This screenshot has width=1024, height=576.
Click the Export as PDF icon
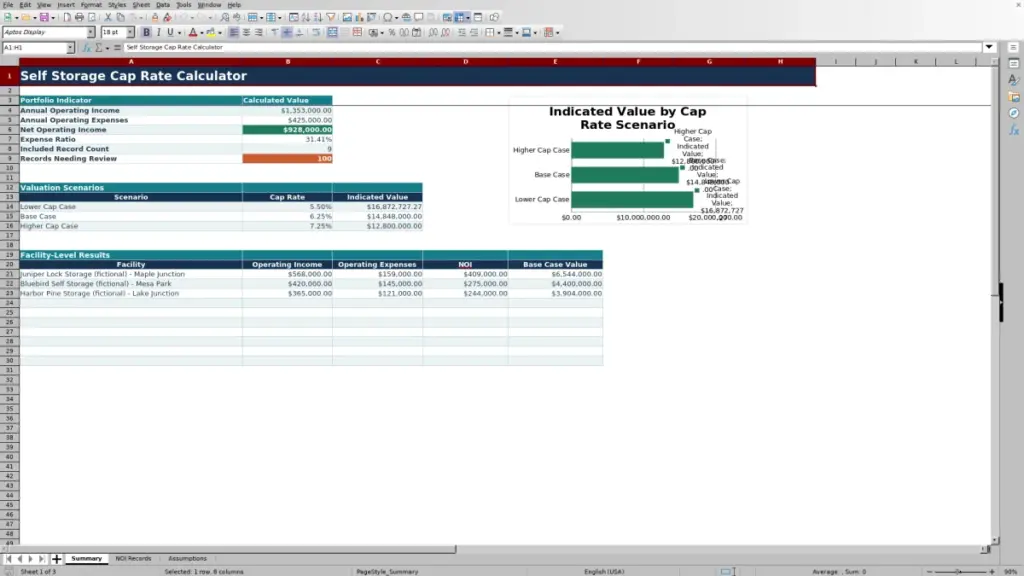pyautogui.click(x=67, y=18)
